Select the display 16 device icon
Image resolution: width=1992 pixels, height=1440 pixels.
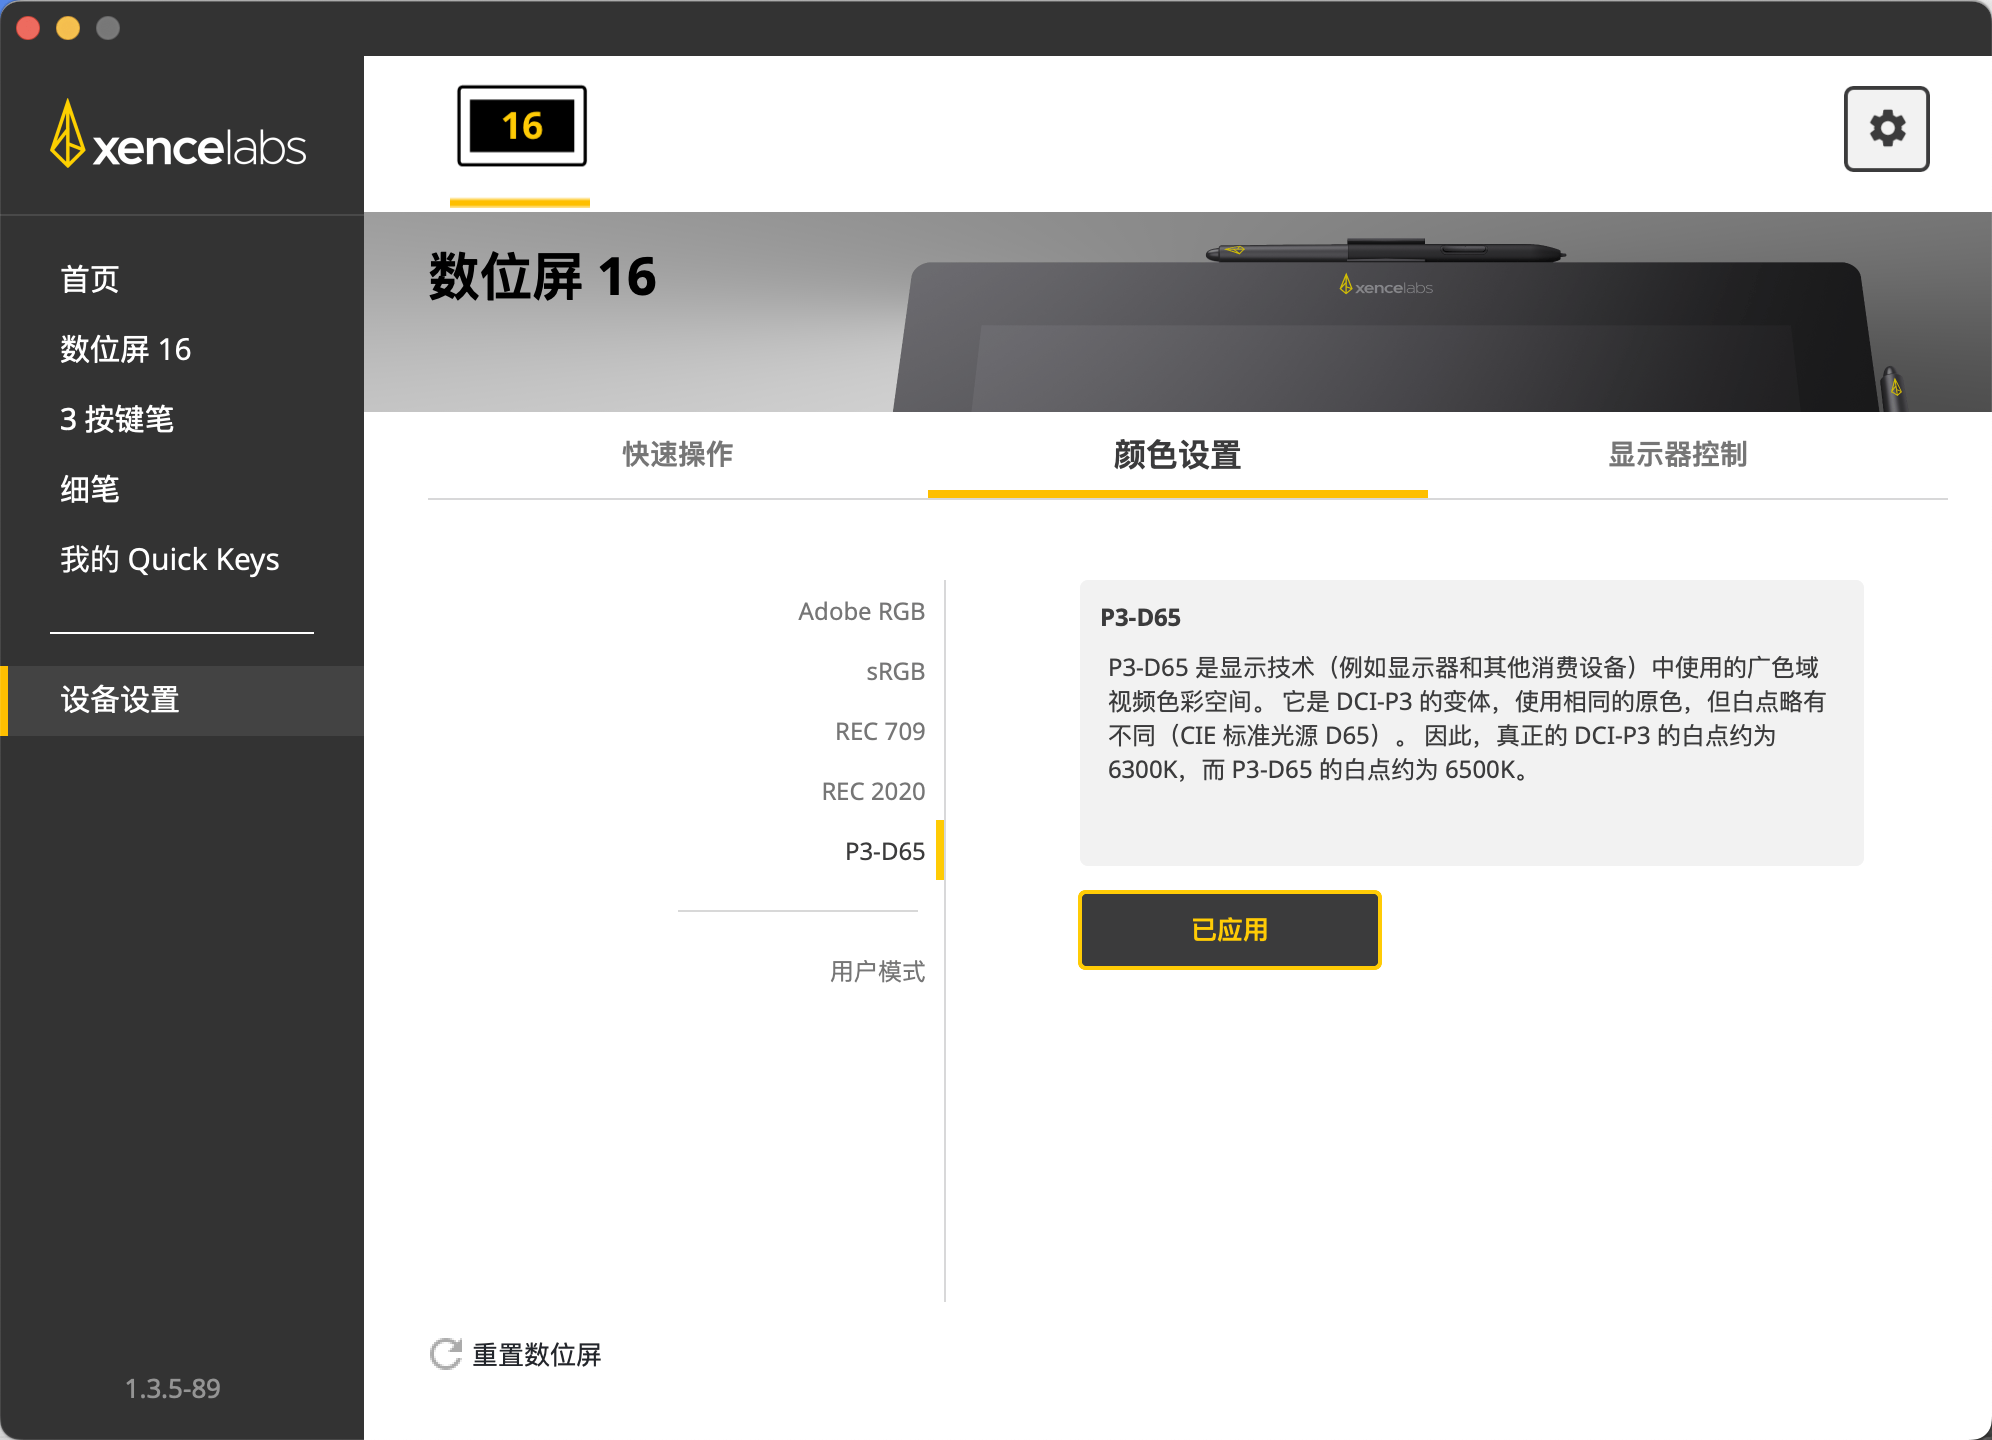pyautogui.click(x=521, y=126)
